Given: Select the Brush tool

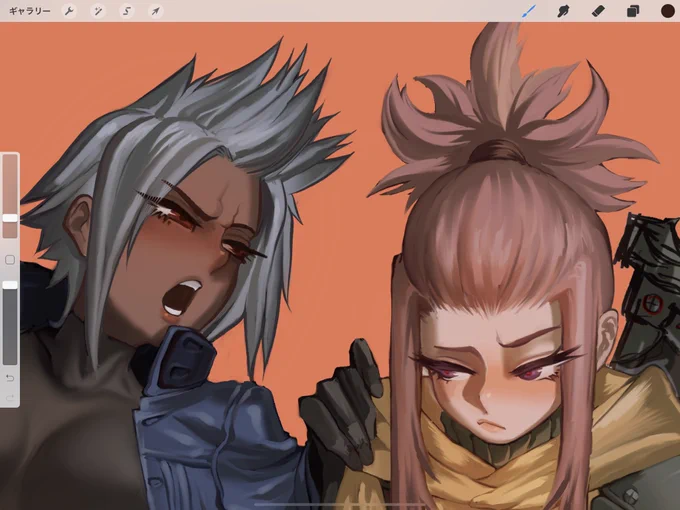Looking at the screenshot, I should 529,11.
